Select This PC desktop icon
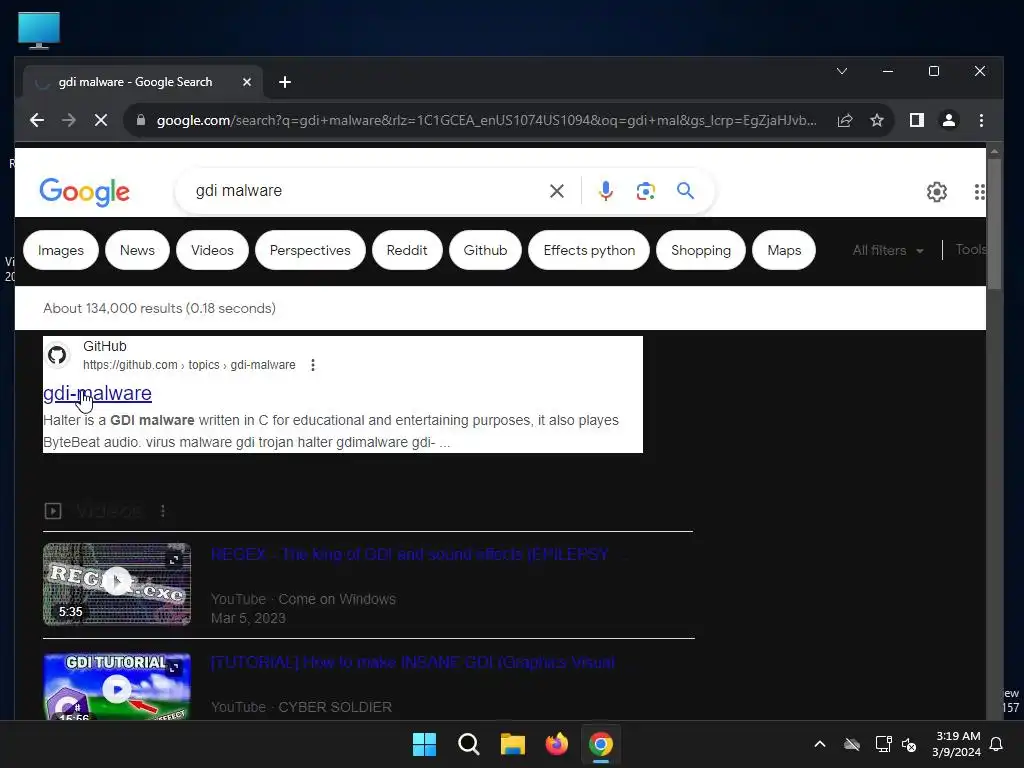1024x768 pixels. (x=39, y=30)
